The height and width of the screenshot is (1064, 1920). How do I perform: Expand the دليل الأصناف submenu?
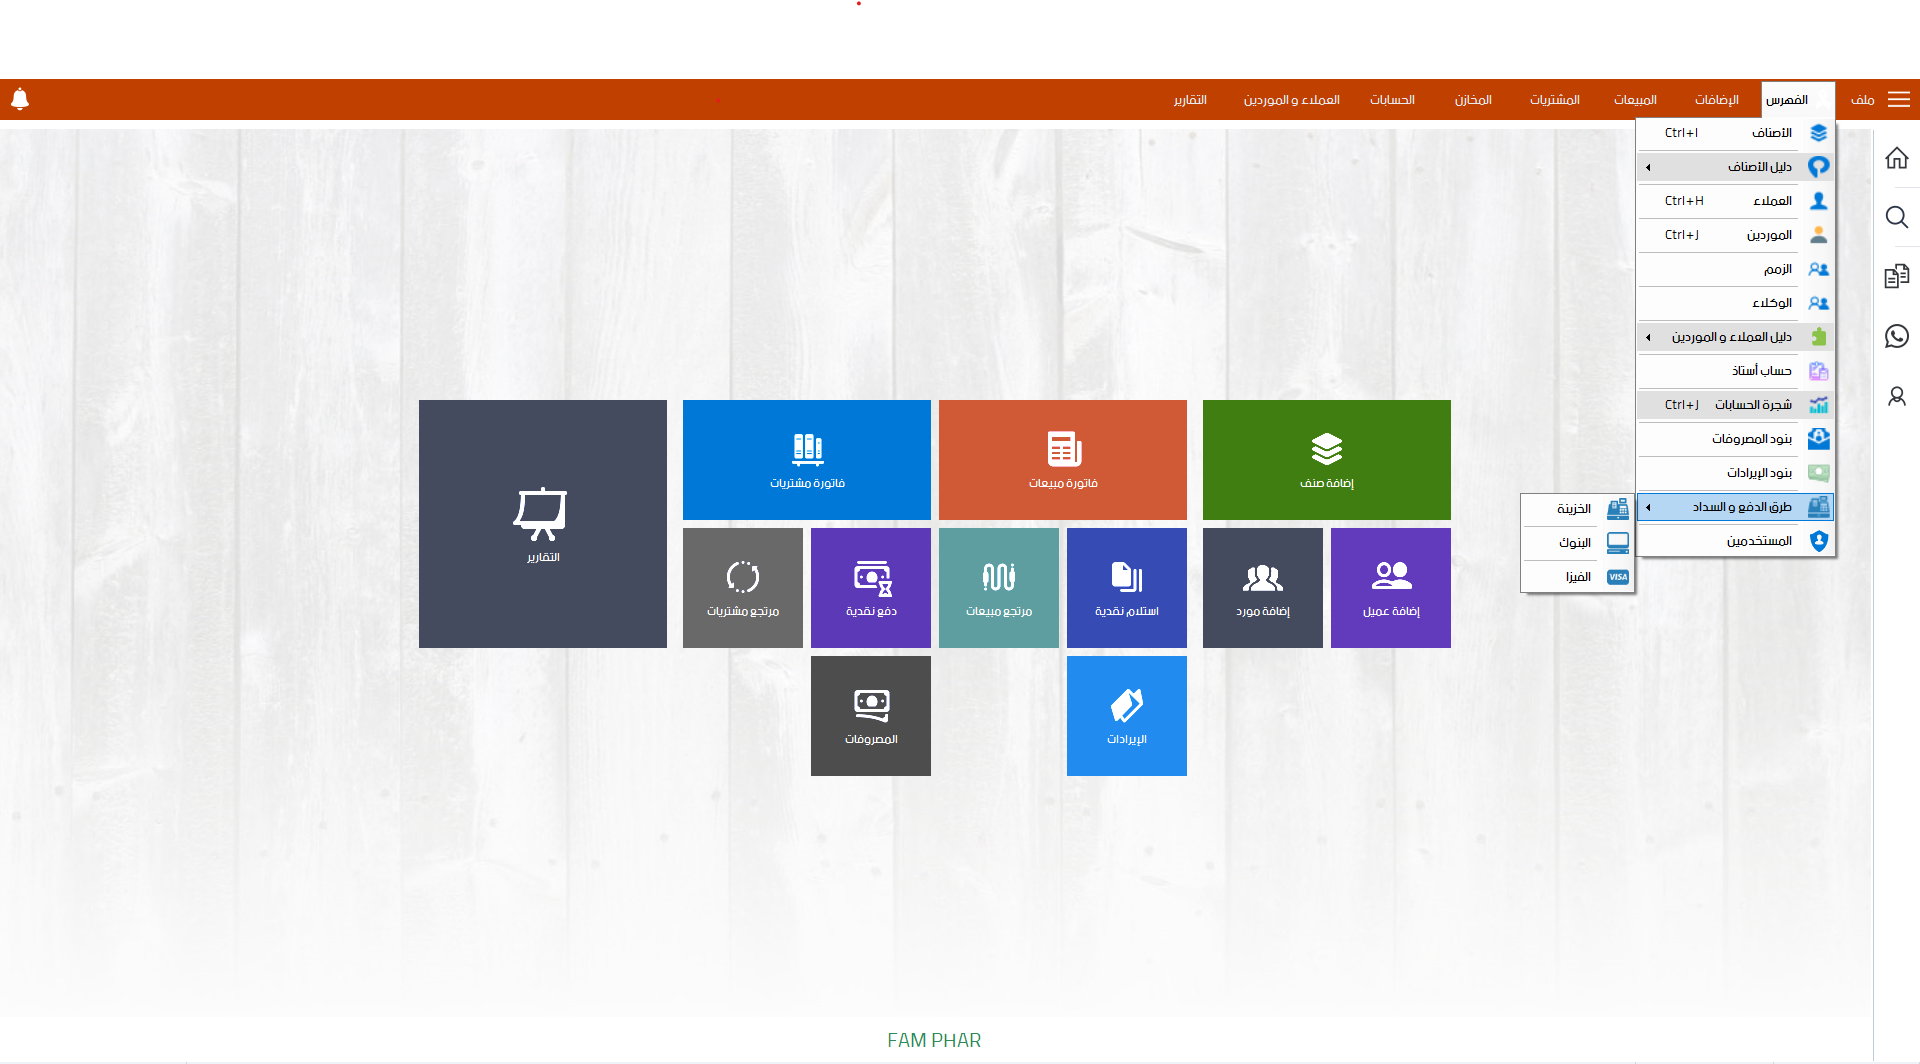[x=1735, y=167]
